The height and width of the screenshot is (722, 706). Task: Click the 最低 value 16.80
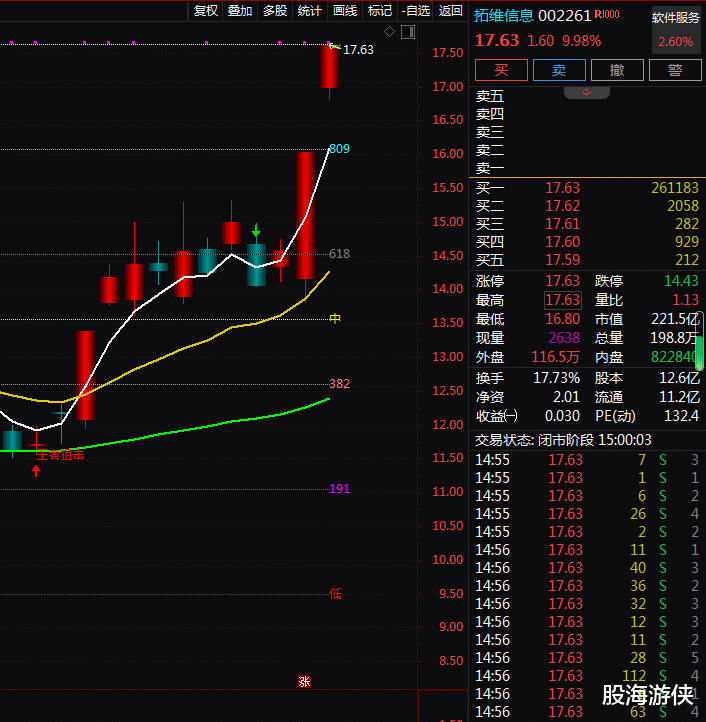pyautogui.click(x=562, y=319)
